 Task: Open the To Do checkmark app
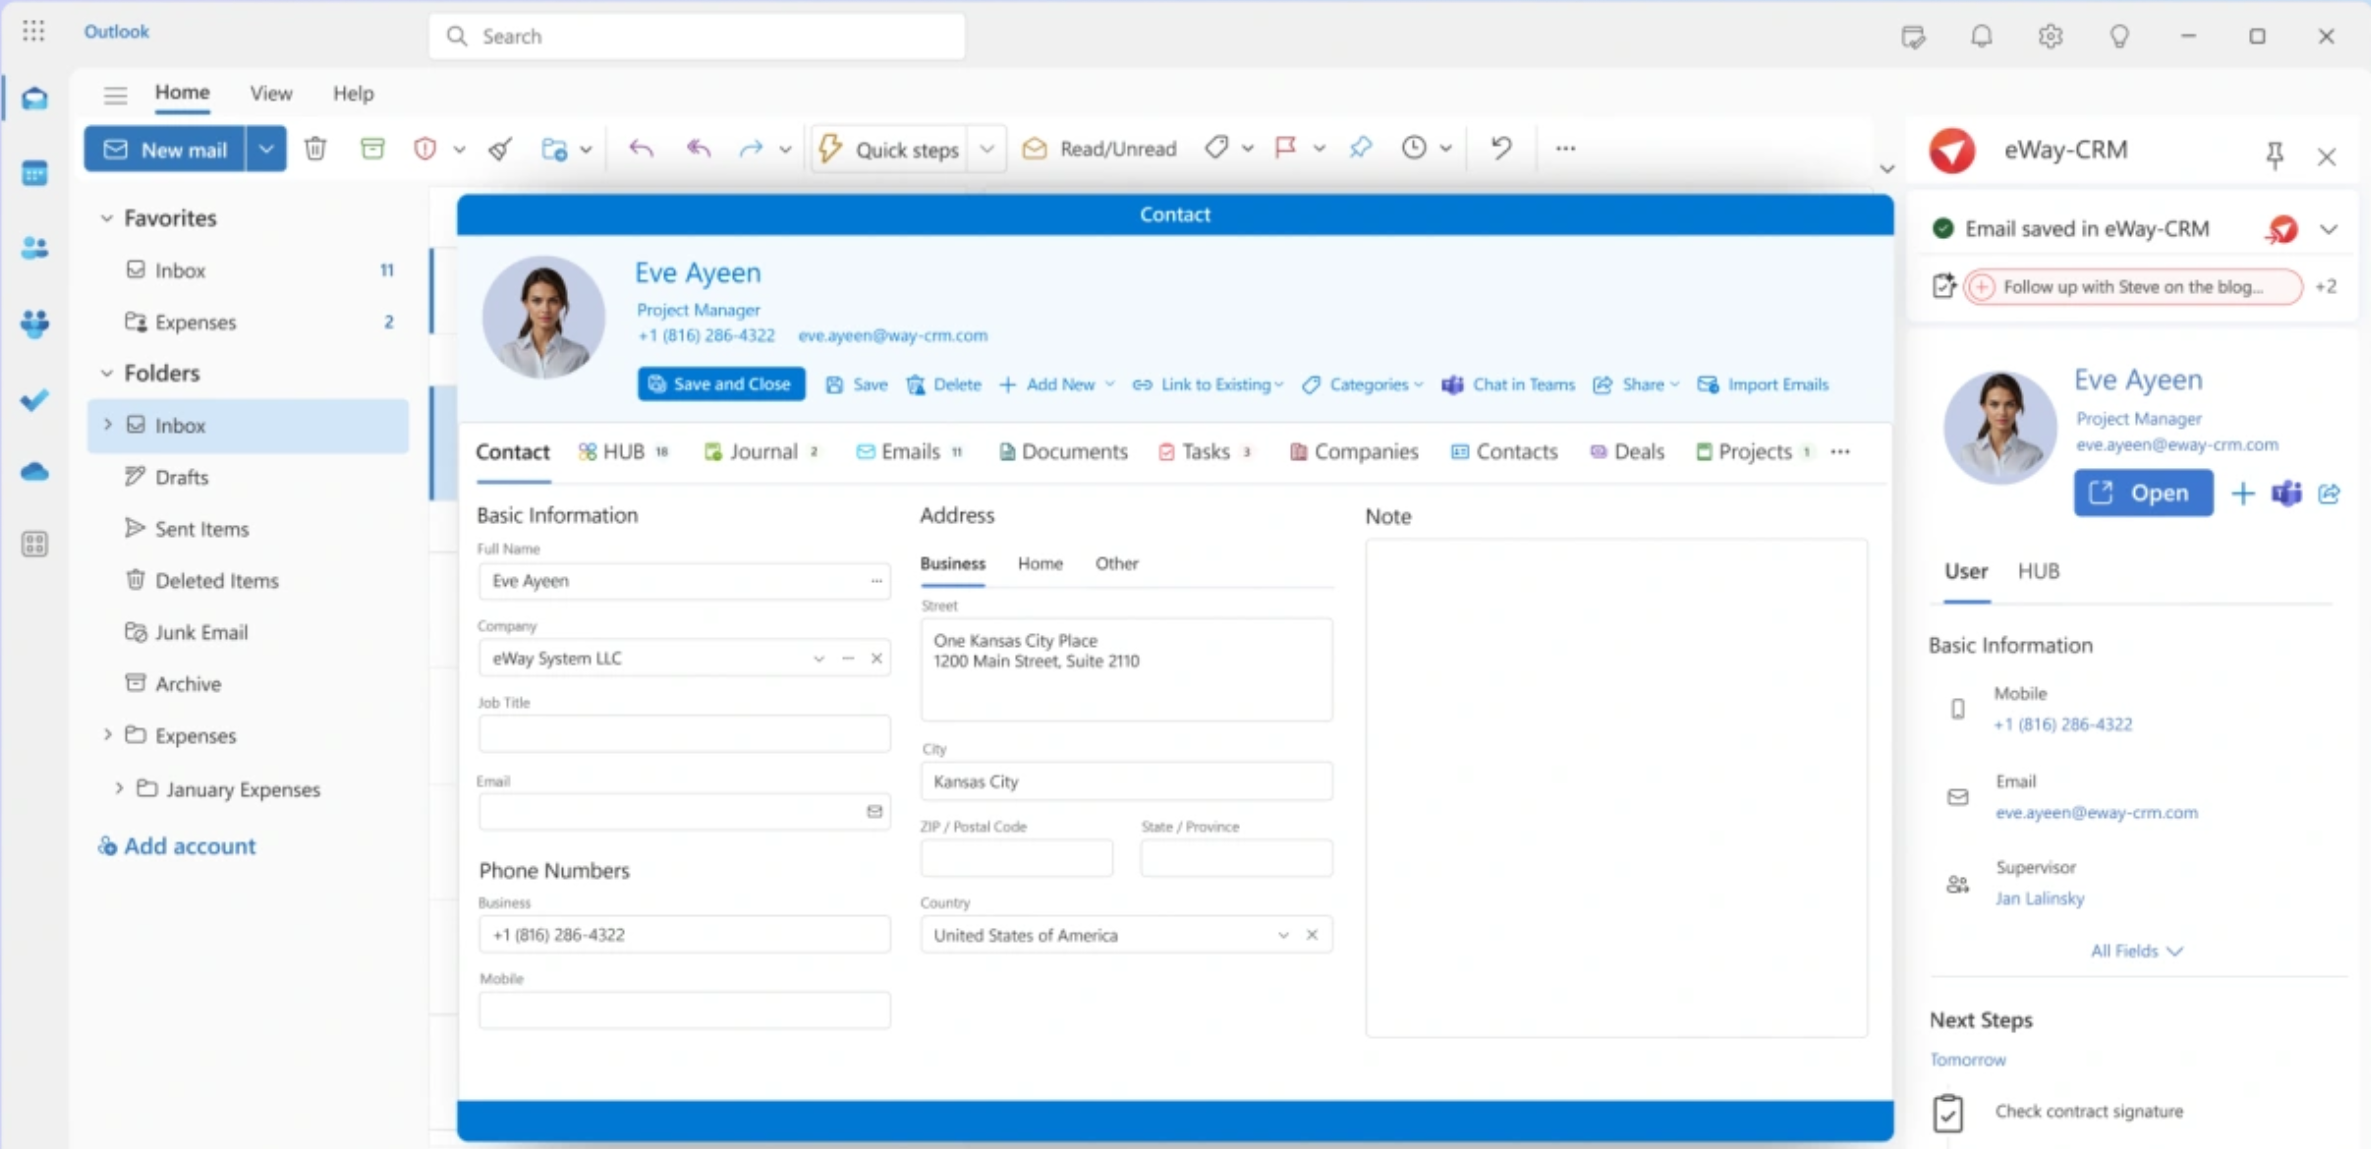click(35, 400)
